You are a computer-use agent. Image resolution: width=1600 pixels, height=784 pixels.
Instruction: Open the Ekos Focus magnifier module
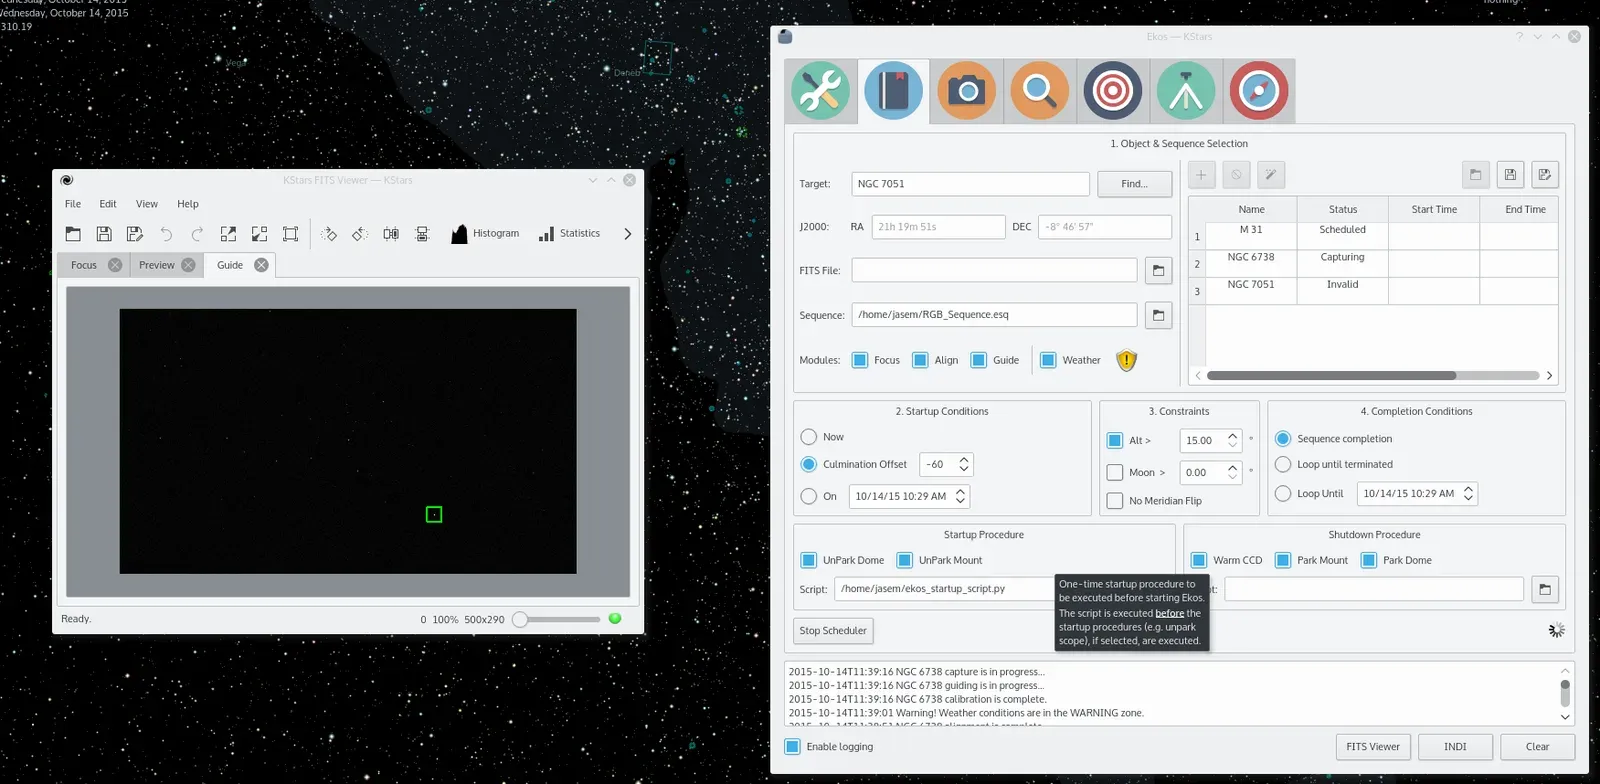1040,91
